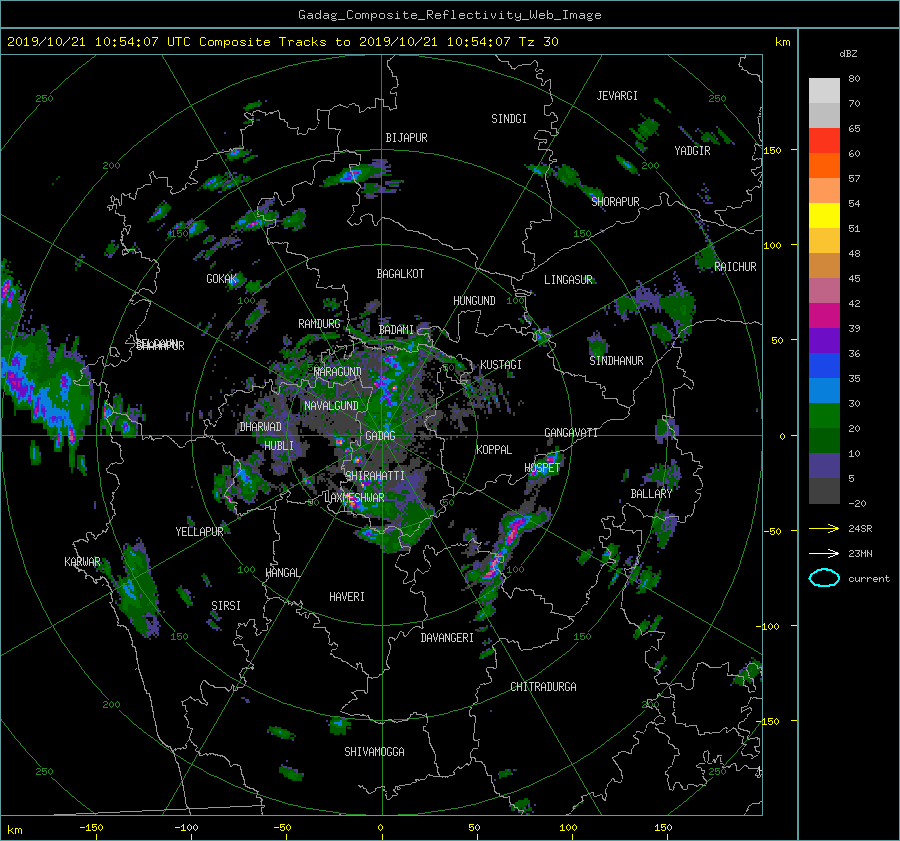The width and height of the screenshot is (900, 841).
Task: Select the red 60 dBZ color swatch
Action: (x=824, y=141)
